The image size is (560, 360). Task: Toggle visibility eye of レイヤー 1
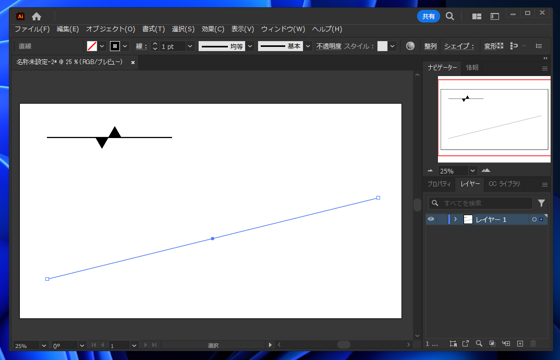pyautogui.click(x=431, y=219)
